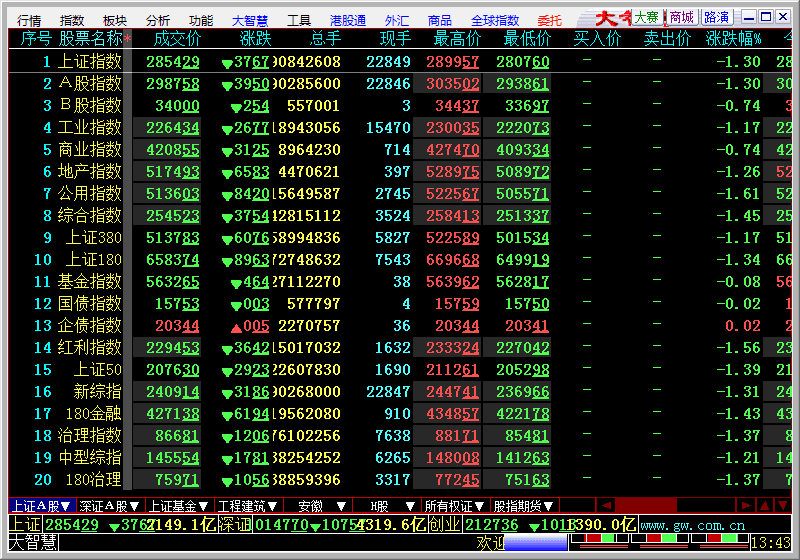This screenshot has height=560, width=800.
Task: Open the 工具 menu
Action: [298, 20]
